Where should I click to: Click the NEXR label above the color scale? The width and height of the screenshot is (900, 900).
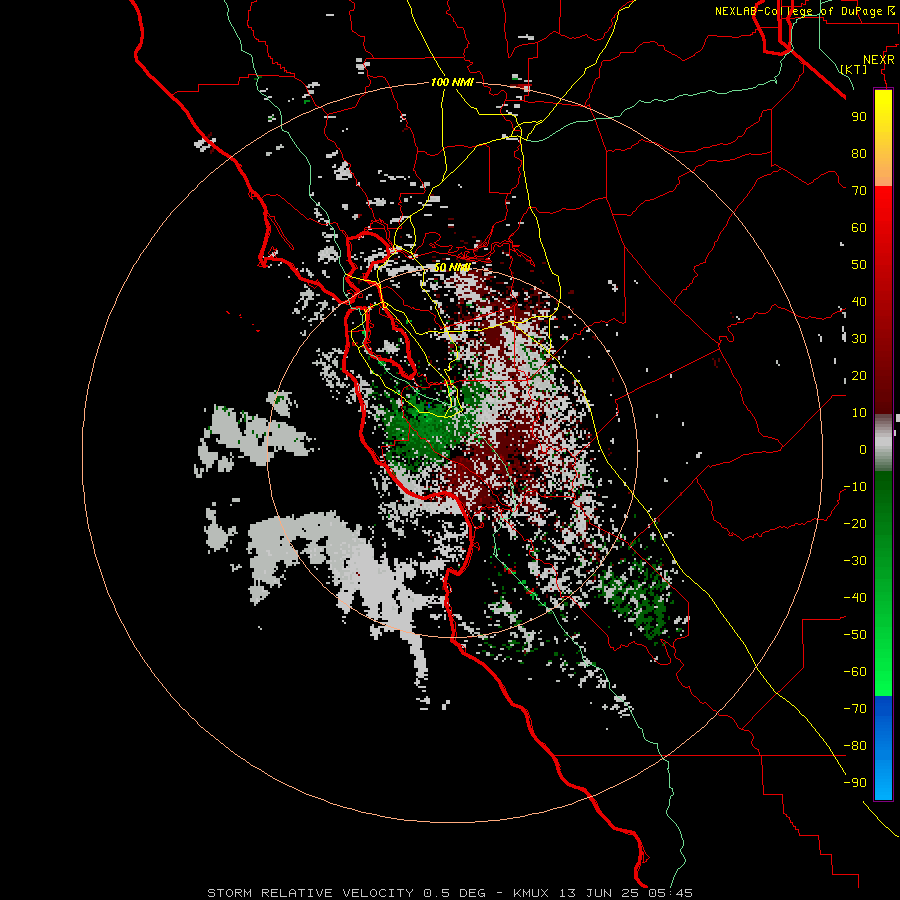point(879,60)
